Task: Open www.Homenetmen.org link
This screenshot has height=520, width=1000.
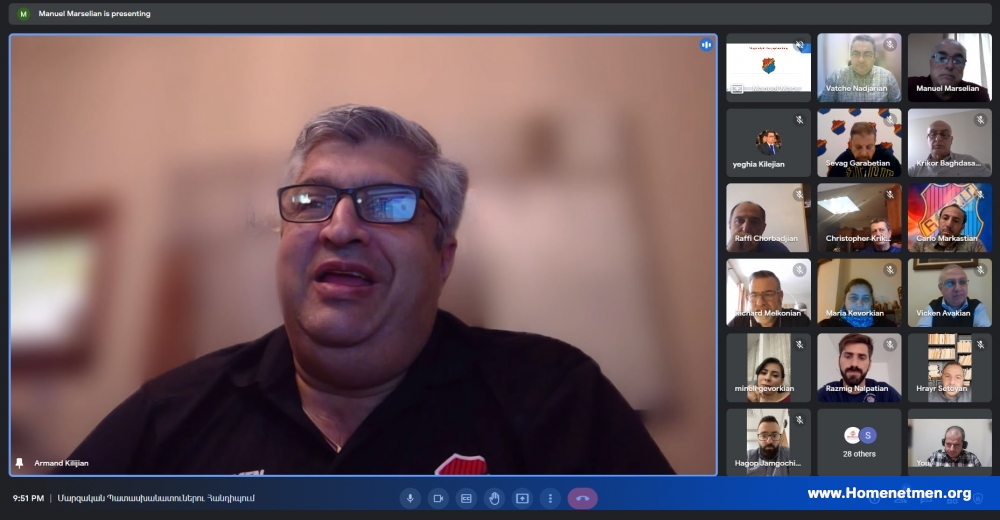Action: [889, 493]
